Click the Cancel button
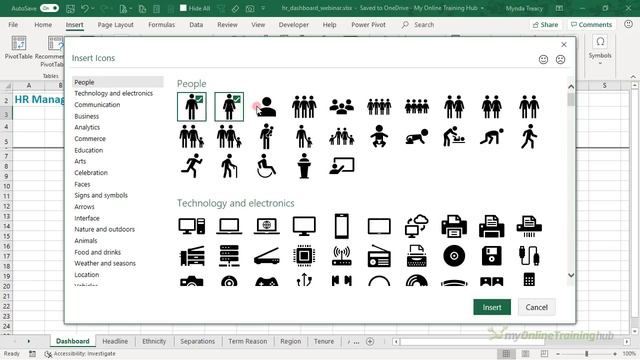The image size is (640, 360). (x=536, y=307)
